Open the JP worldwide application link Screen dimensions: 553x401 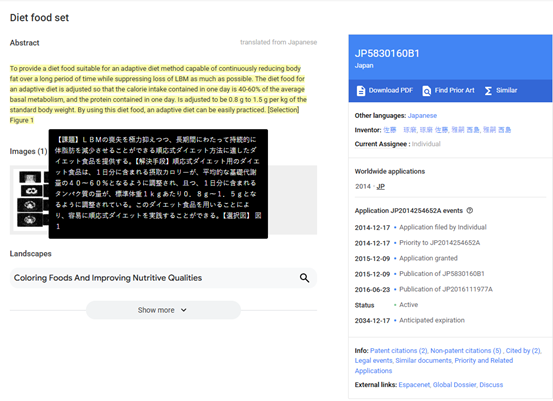coord(381,187)
